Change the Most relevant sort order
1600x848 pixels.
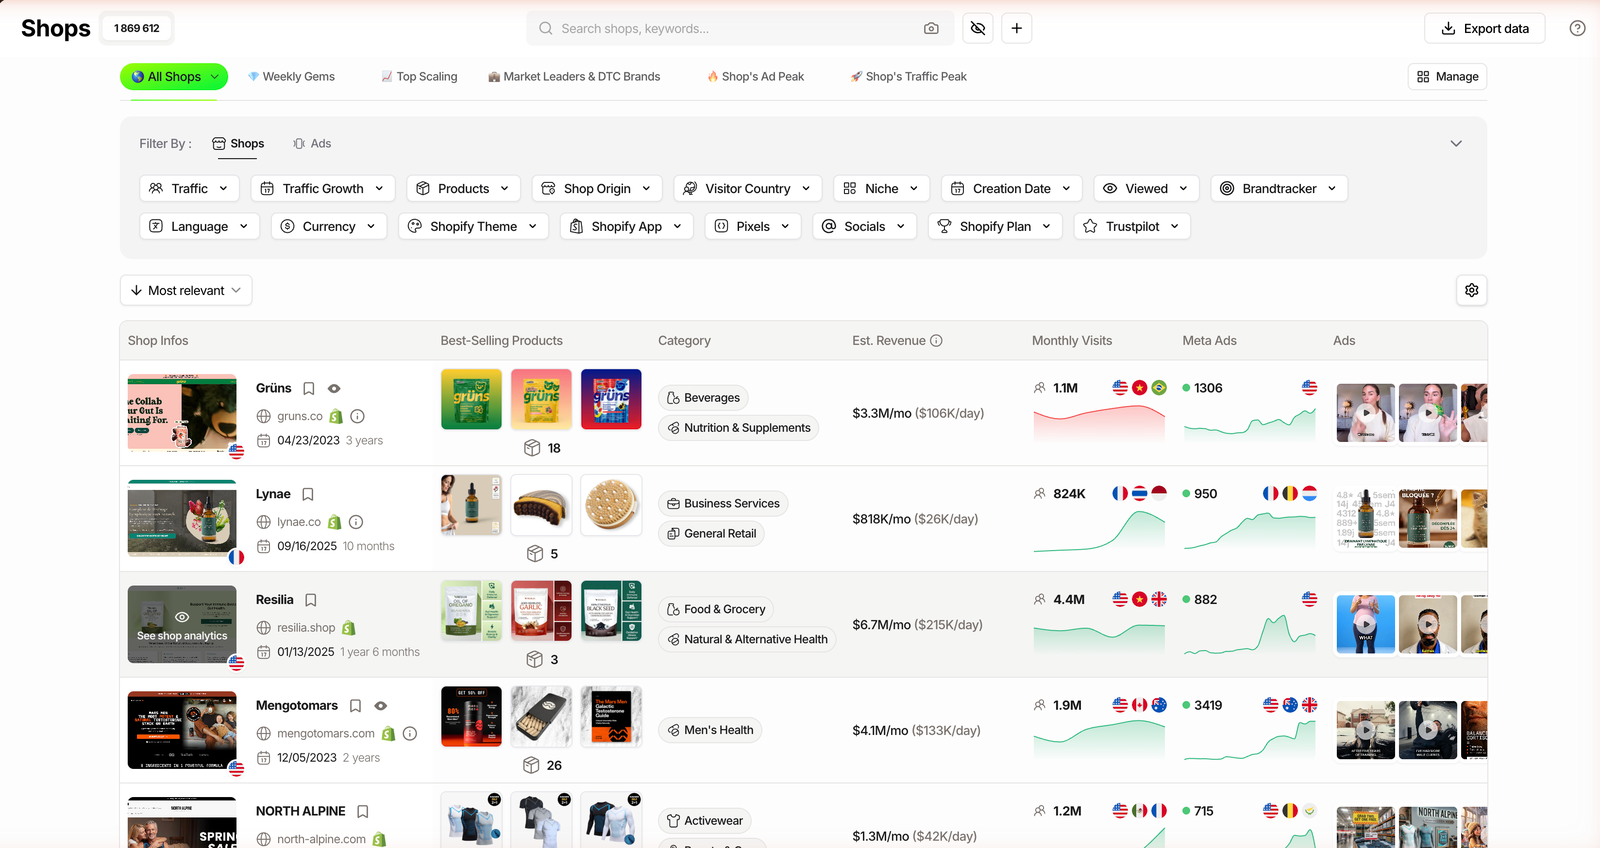186,290
